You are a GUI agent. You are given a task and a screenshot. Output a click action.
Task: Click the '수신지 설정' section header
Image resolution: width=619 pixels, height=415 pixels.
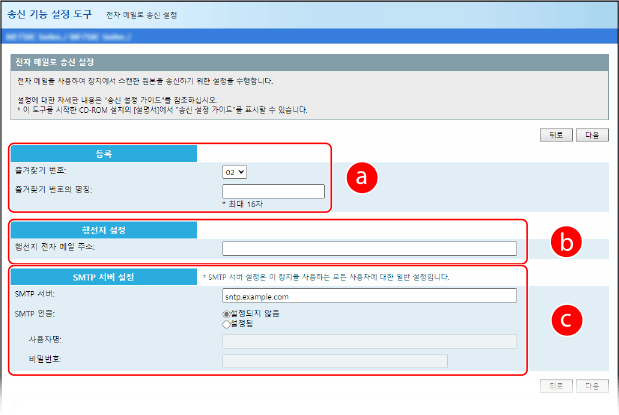(103, 230)
